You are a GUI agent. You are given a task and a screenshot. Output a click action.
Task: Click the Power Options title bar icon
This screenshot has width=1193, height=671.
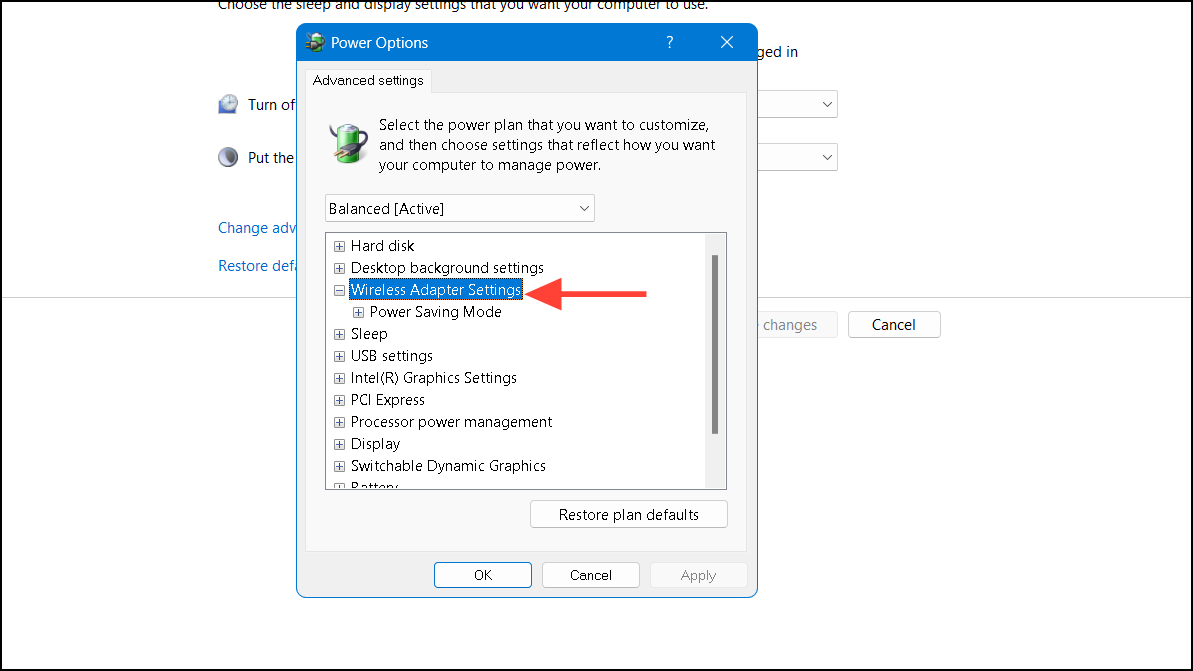click(314, 42)
